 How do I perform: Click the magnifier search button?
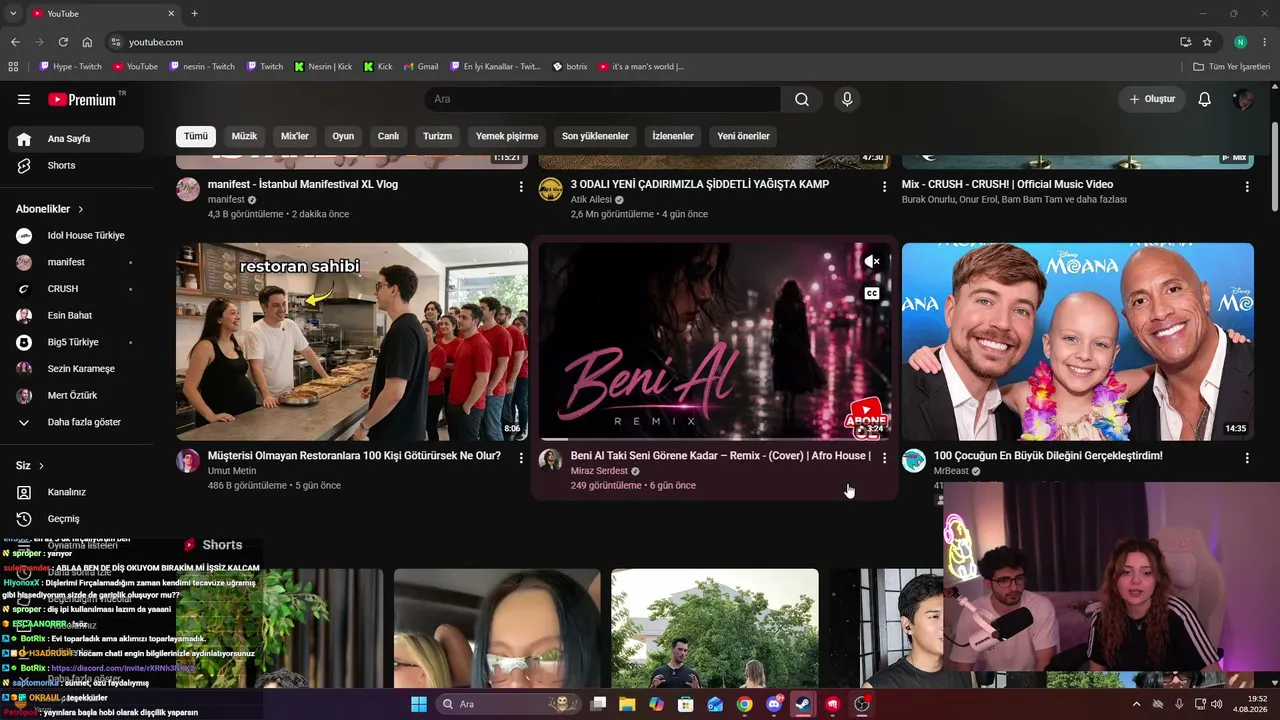802,99
